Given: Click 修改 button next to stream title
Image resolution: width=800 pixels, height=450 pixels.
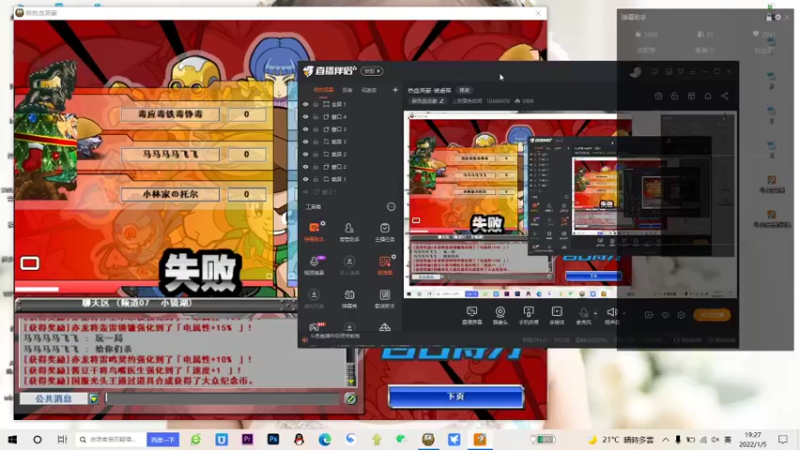Looking at the screenshot, I should (x=464, y=90).
